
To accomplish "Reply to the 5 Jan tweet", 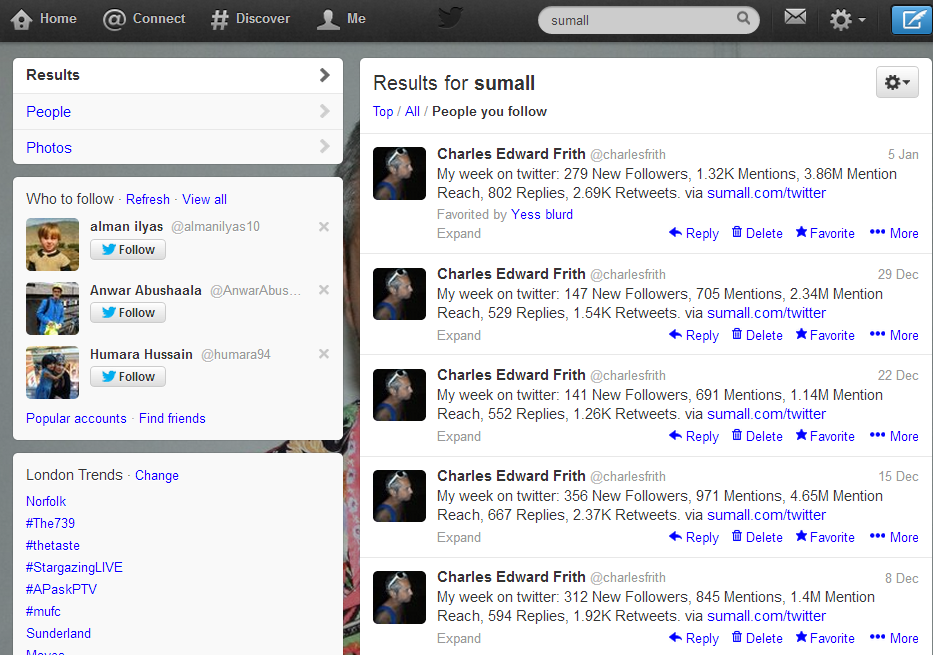I will 694,233.
